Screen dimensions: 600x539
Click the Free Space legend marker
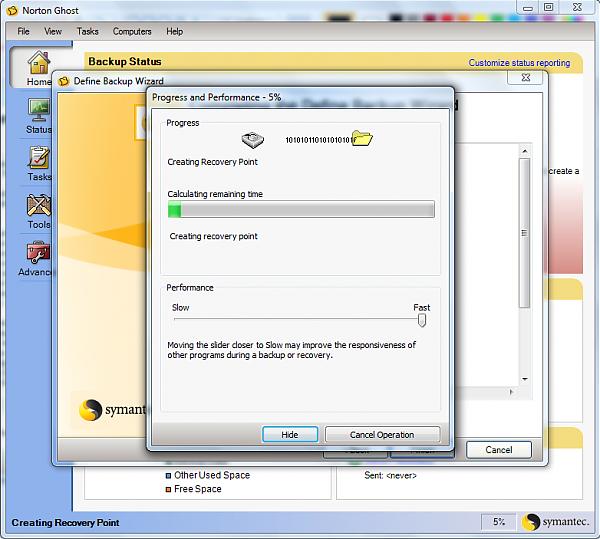168,489
